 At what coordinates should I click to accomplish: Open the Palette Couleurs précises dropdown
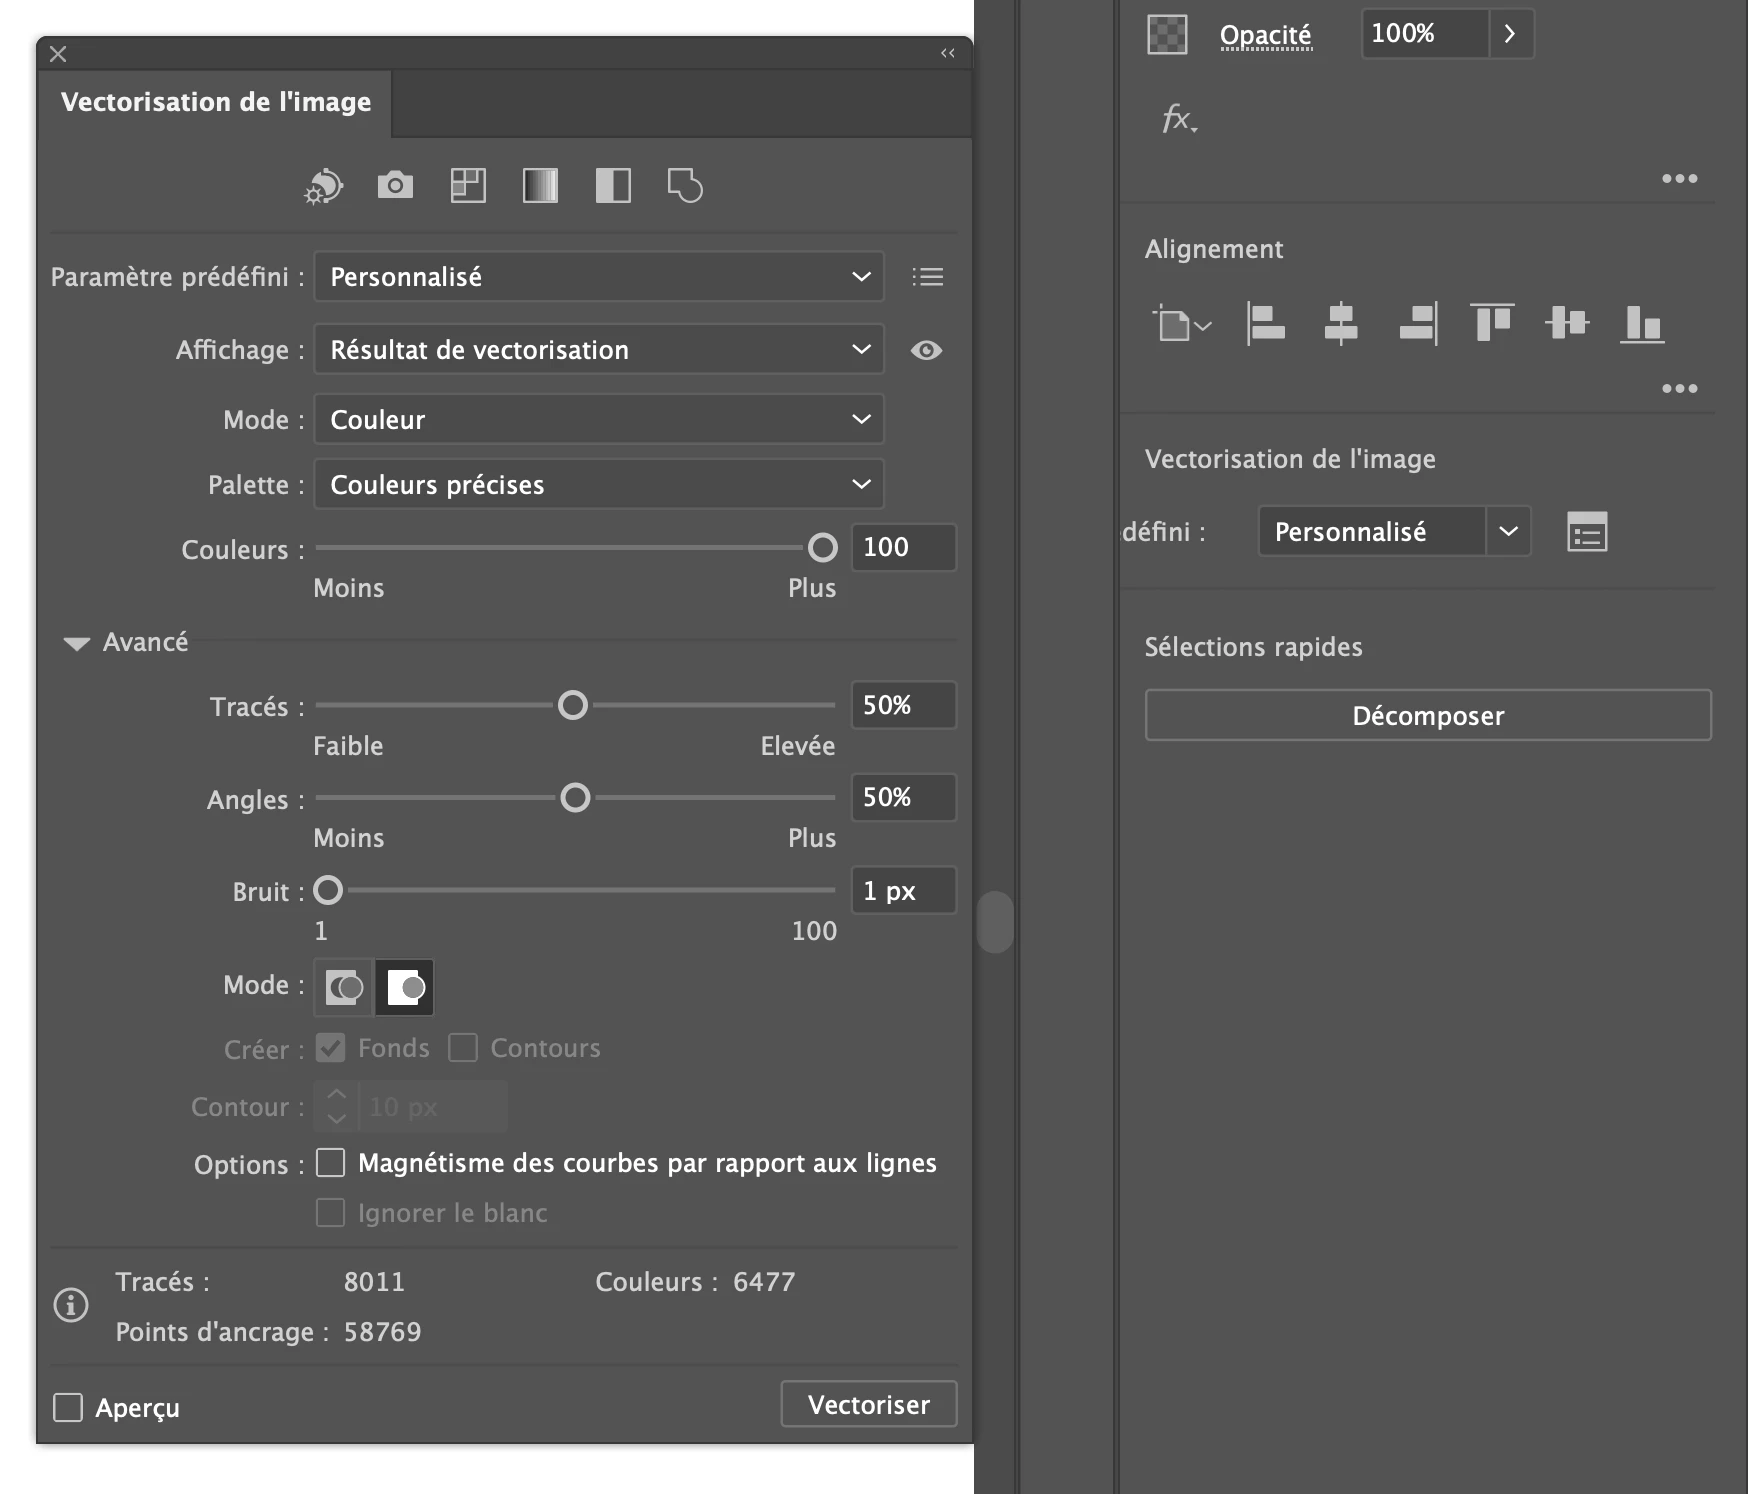click(599, 484)
